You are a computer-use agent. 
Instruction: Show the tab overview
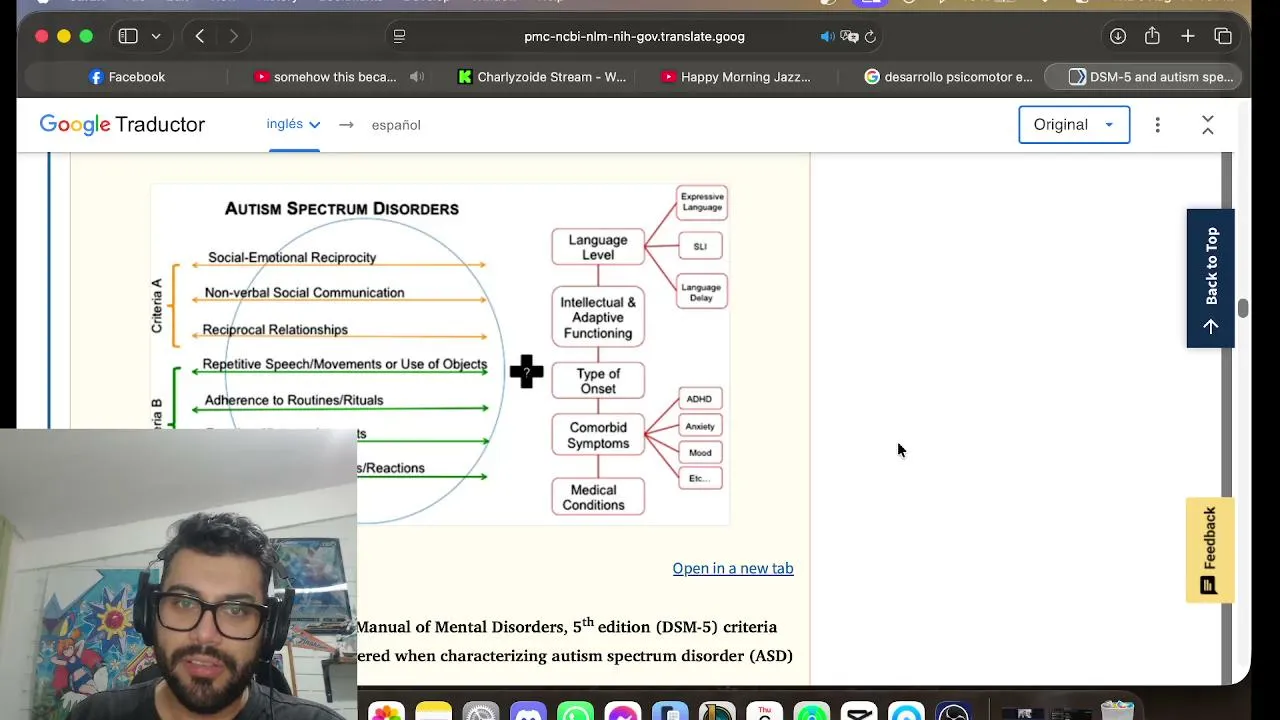[1223, 36]
